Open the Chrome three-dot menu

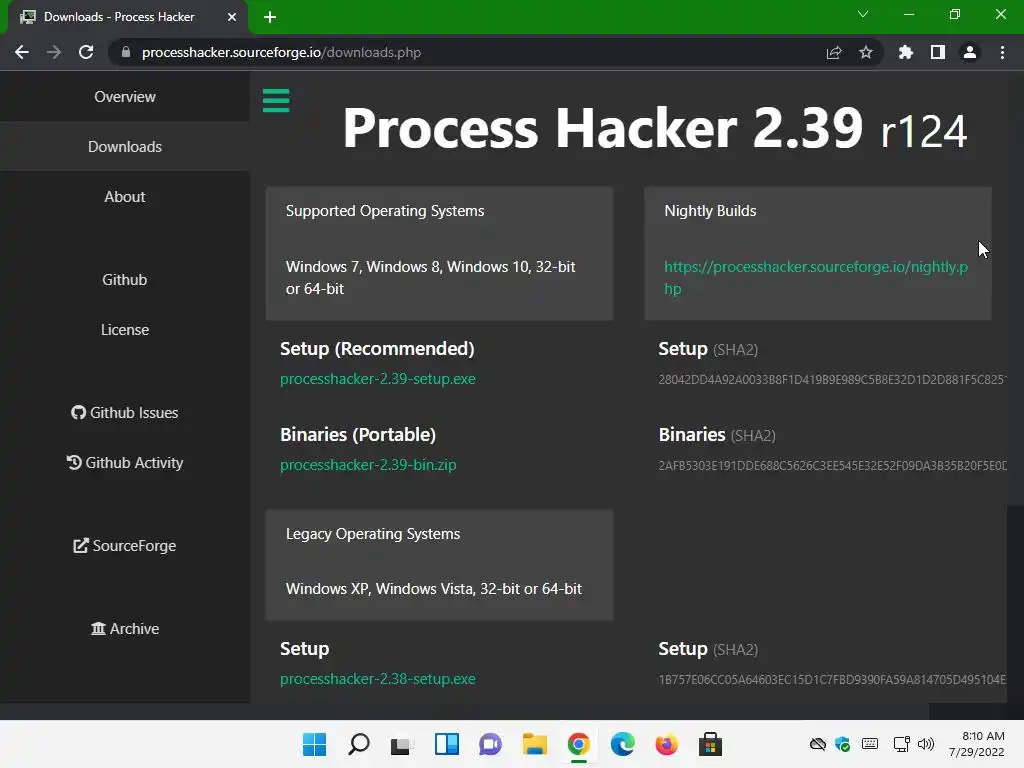pyautogui.click(x=1002, y=52)
